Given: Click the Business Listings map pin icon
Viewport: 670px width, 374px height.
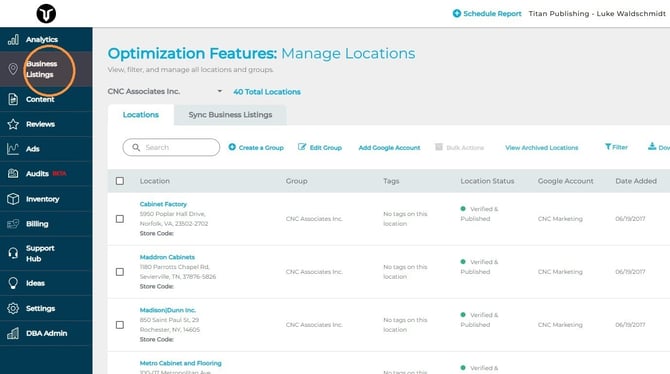Looking at the screenshot, I should (x=13, y=69).
